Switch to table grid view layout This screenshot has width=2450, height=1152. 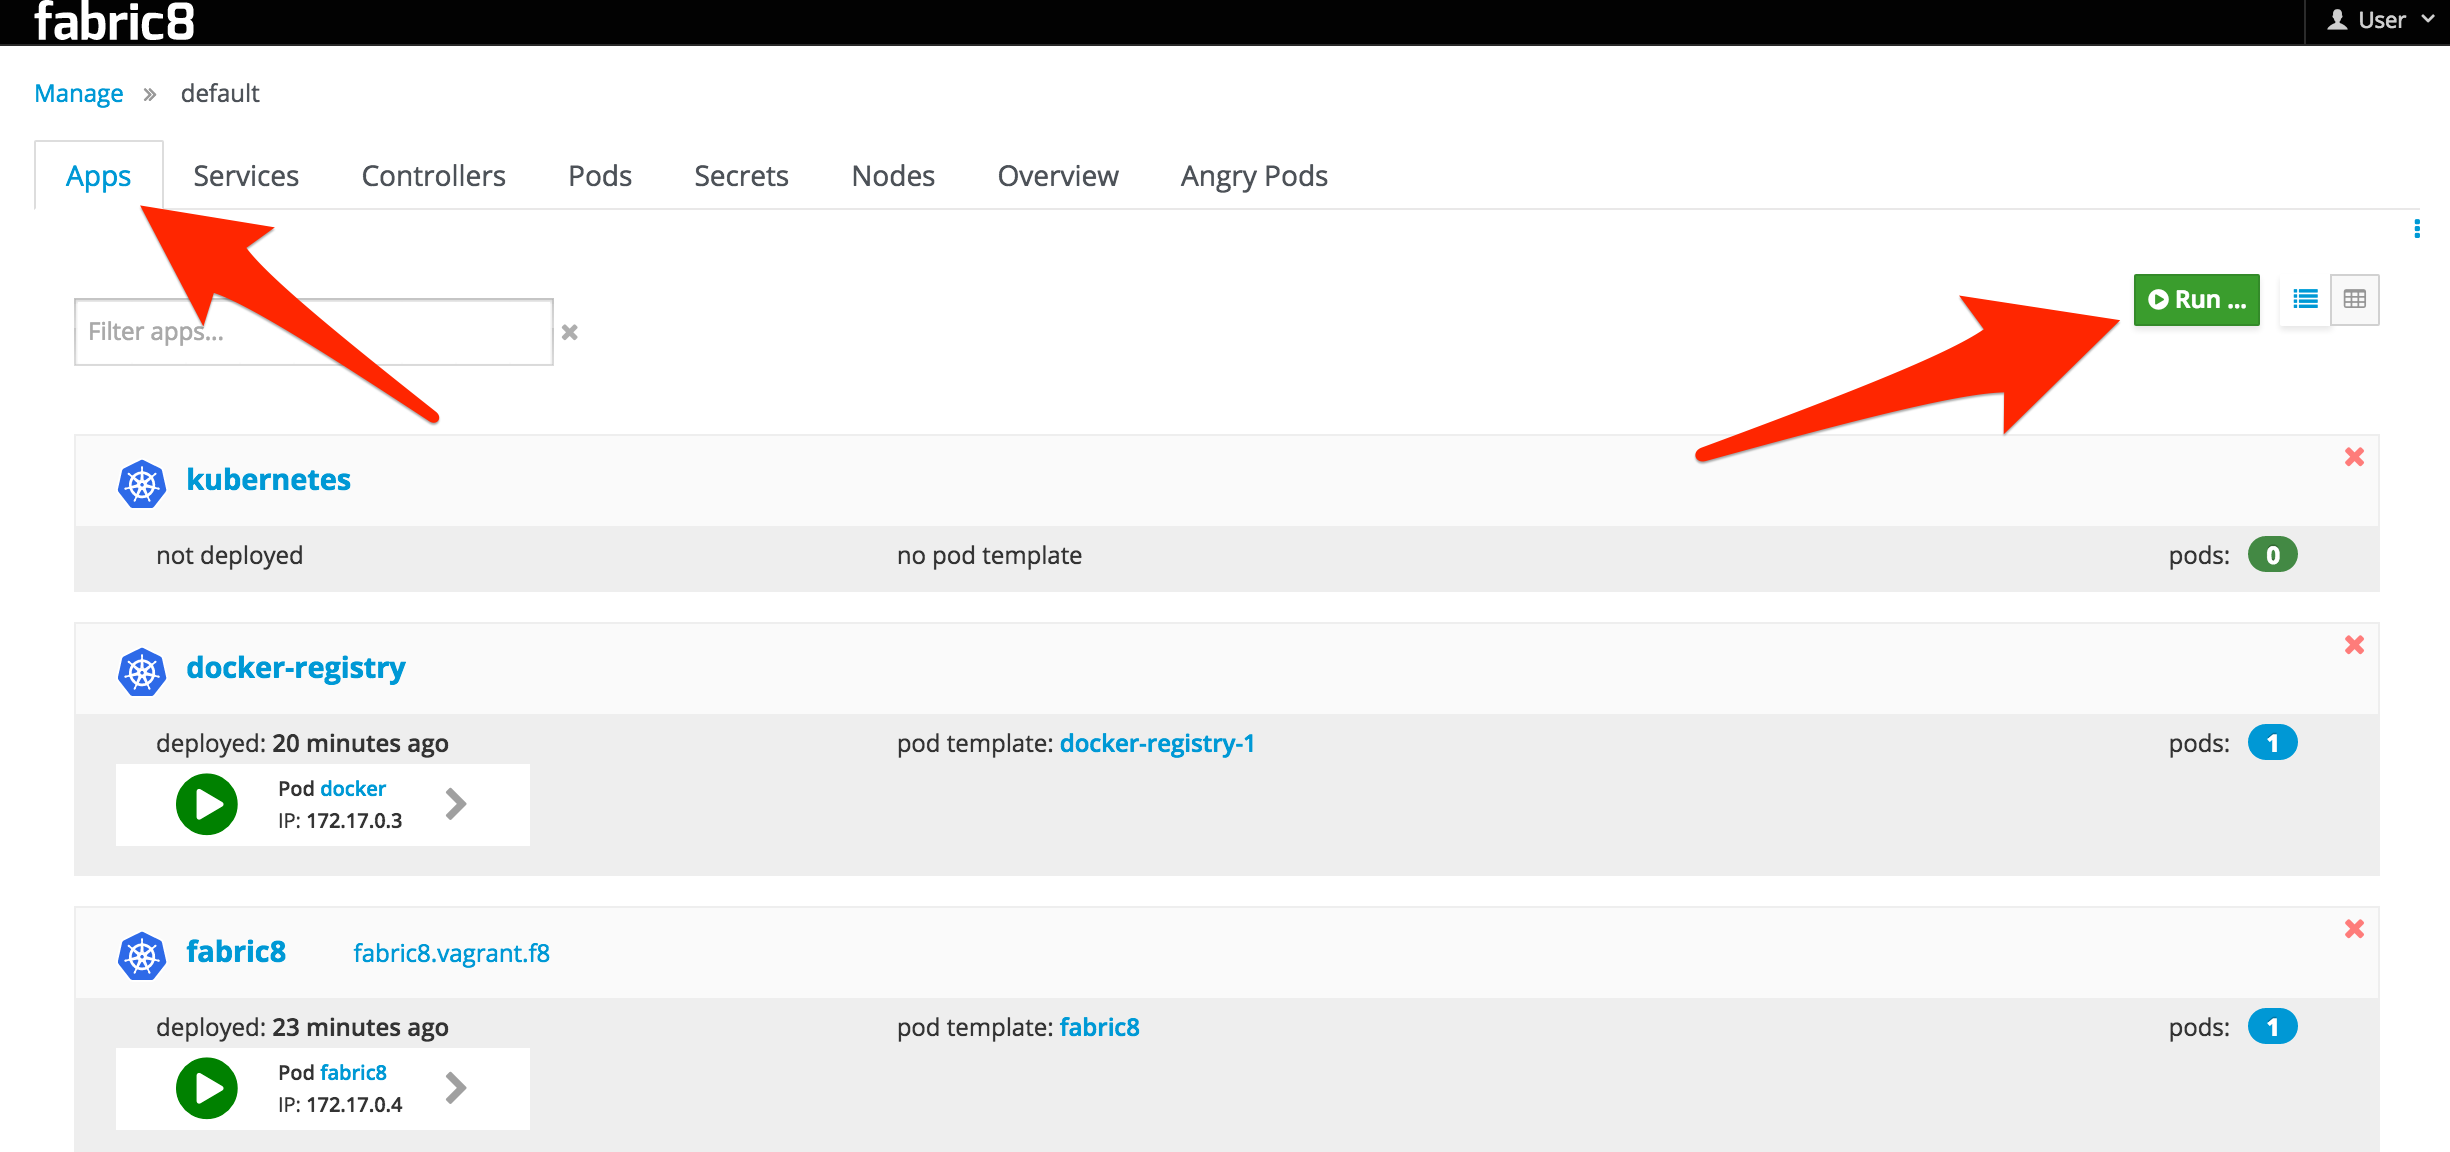coord(2354,299)
